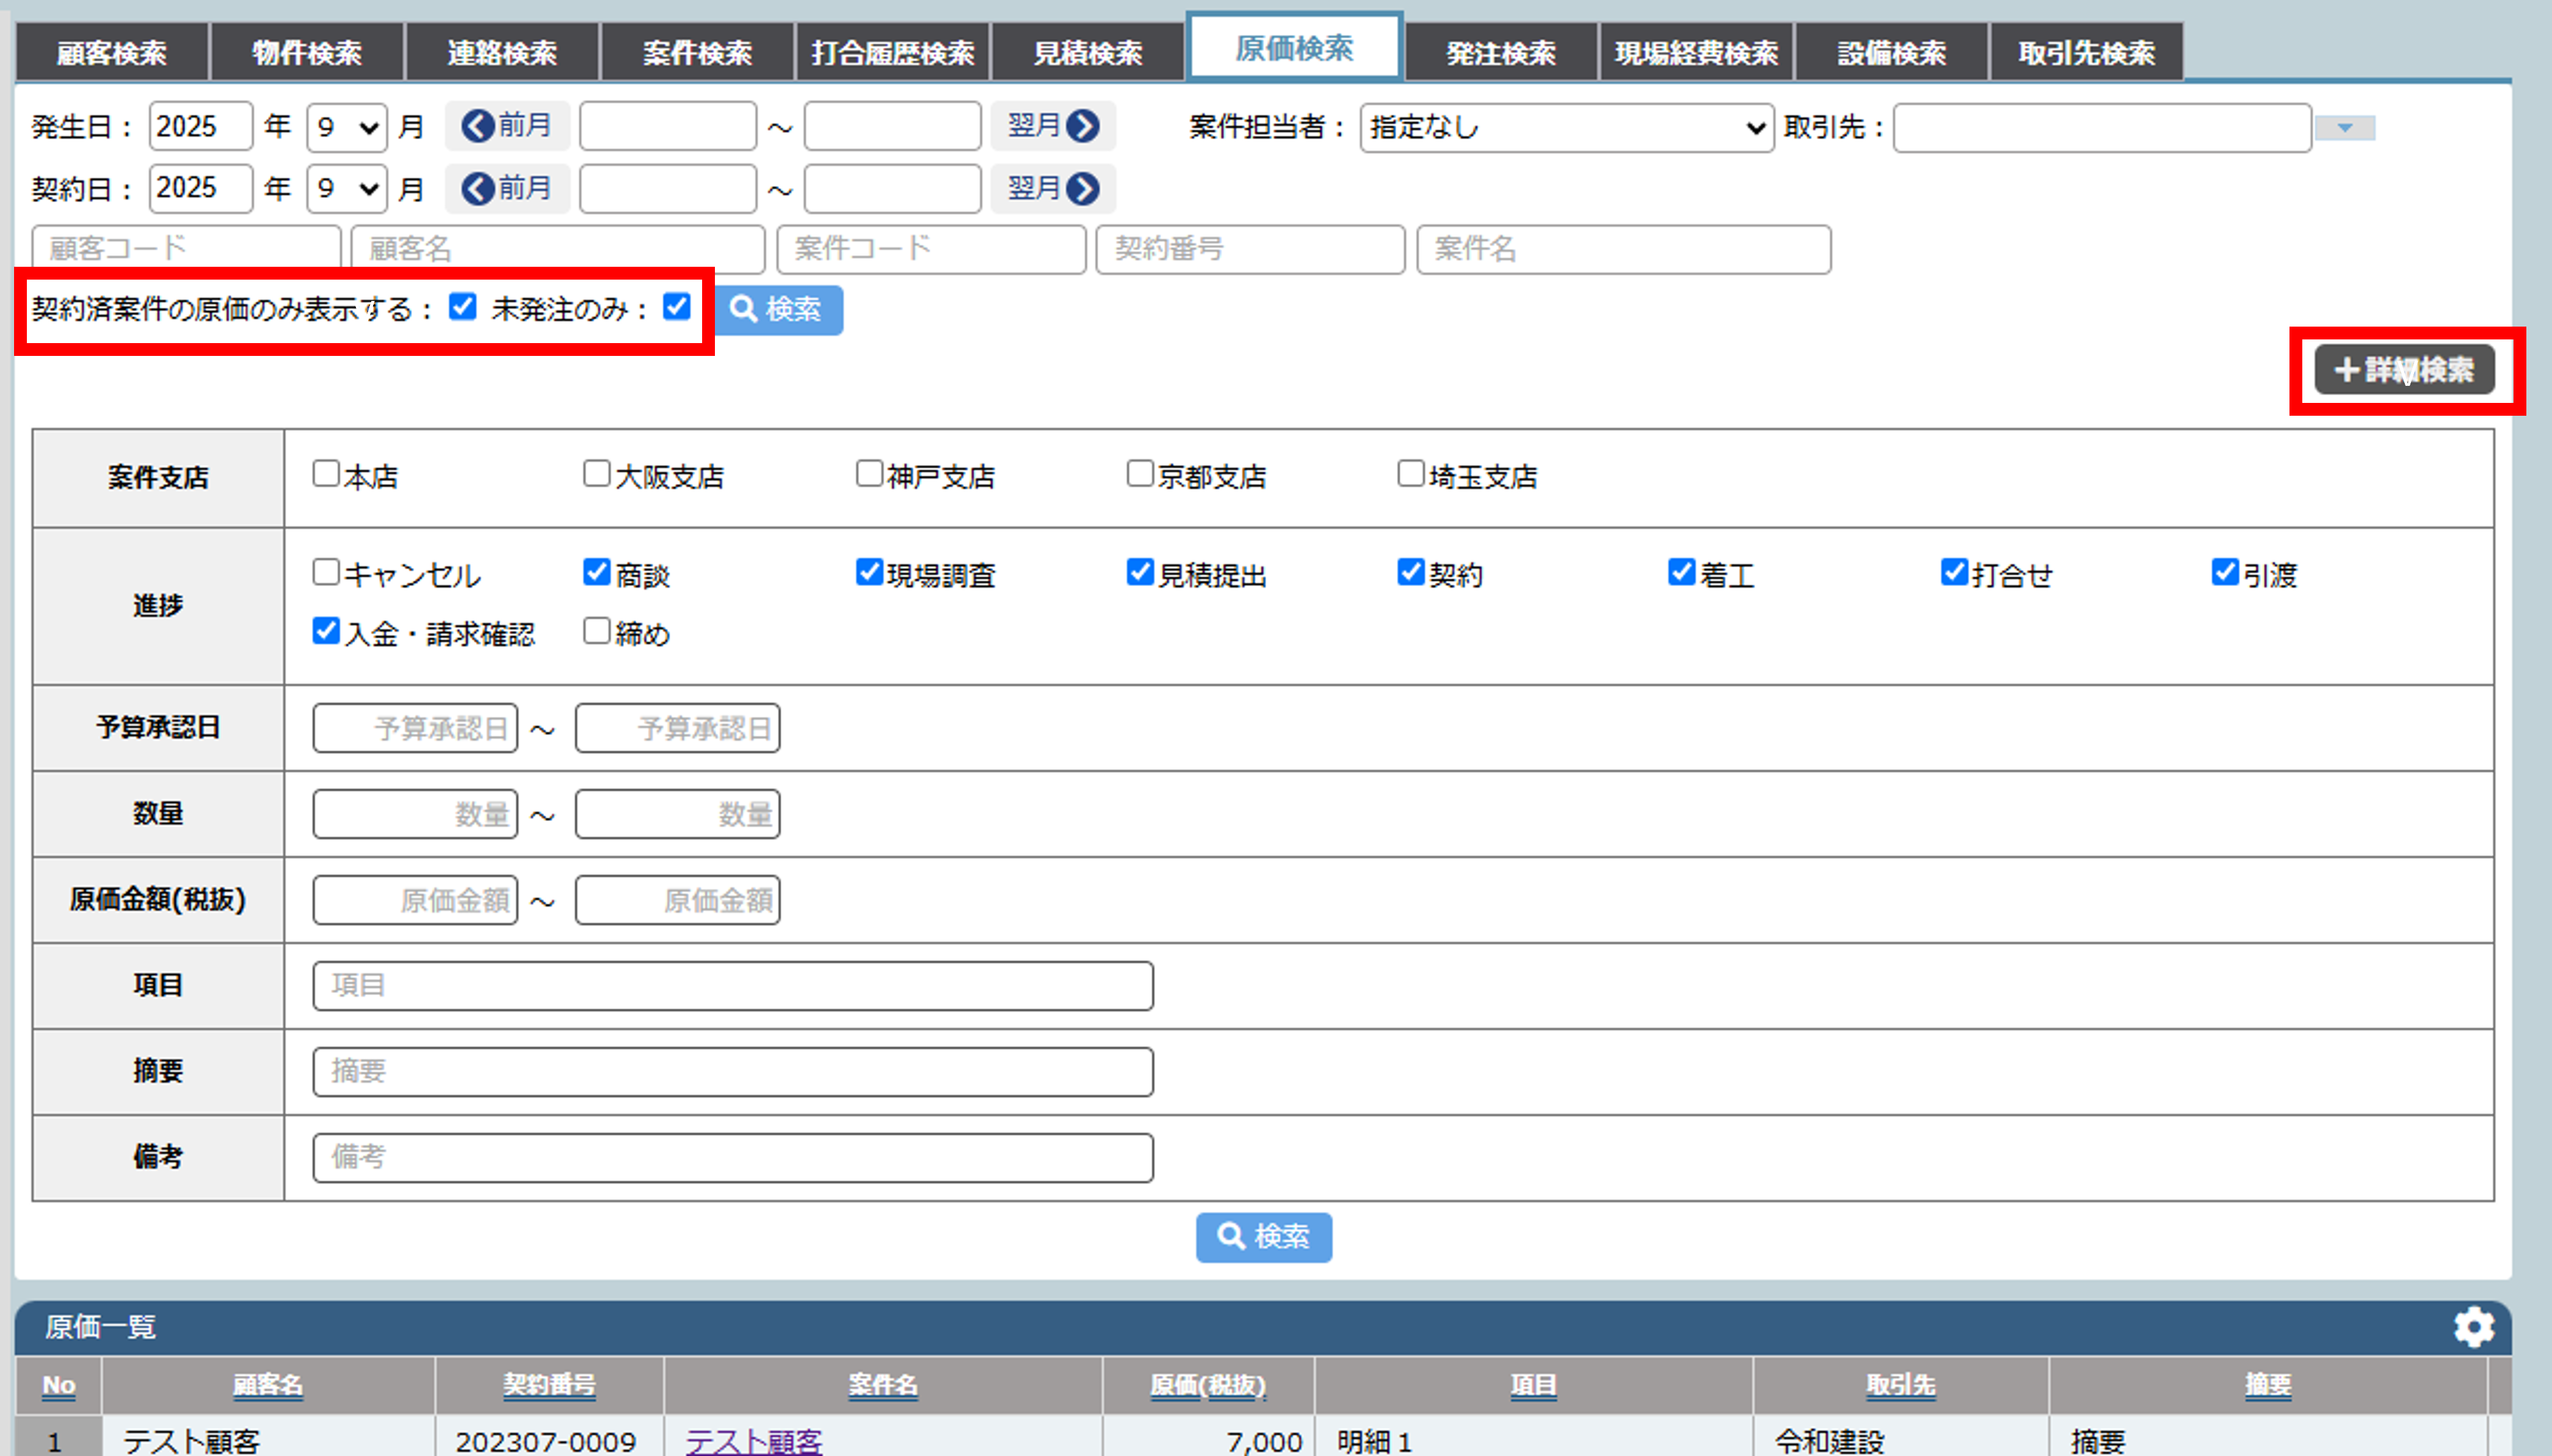2552x1456 pixels.
Task: Uncheck 未発注のみ checkbox
Action: pos(677,307)
